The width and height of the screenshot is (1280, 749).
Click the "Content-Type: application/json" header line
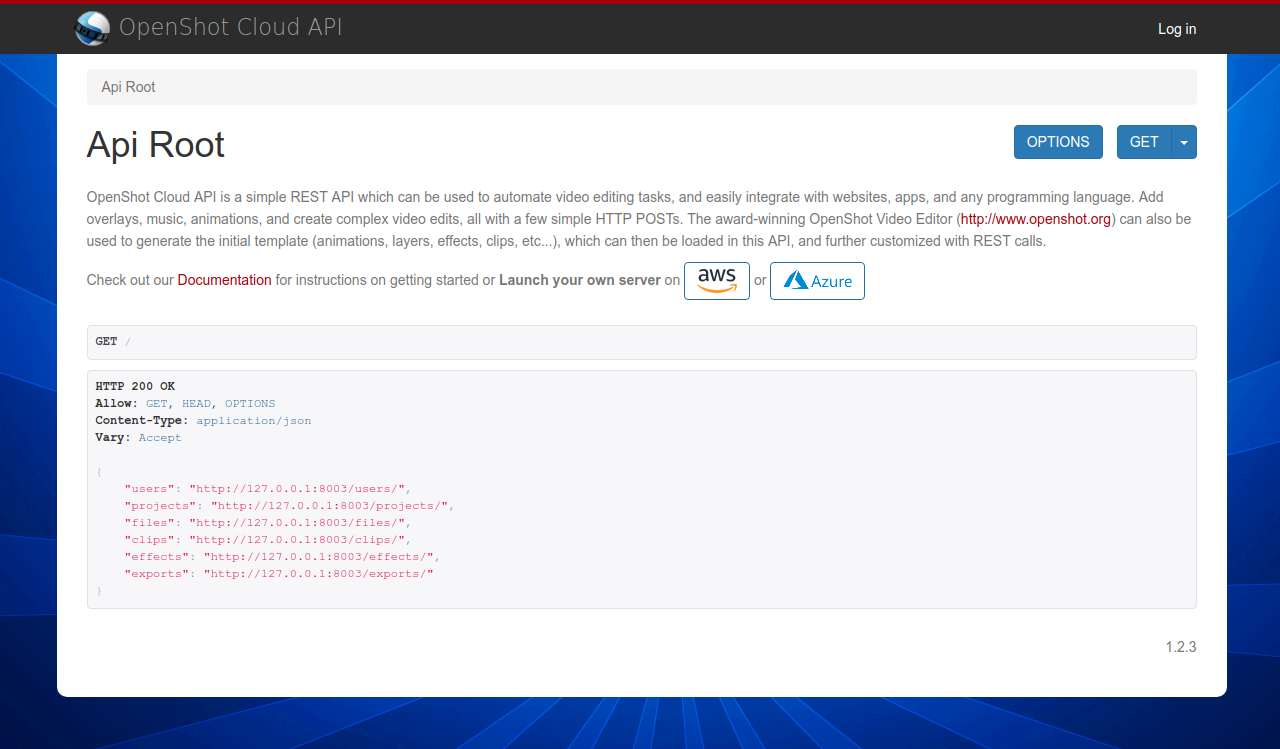(x=203, y=420)
